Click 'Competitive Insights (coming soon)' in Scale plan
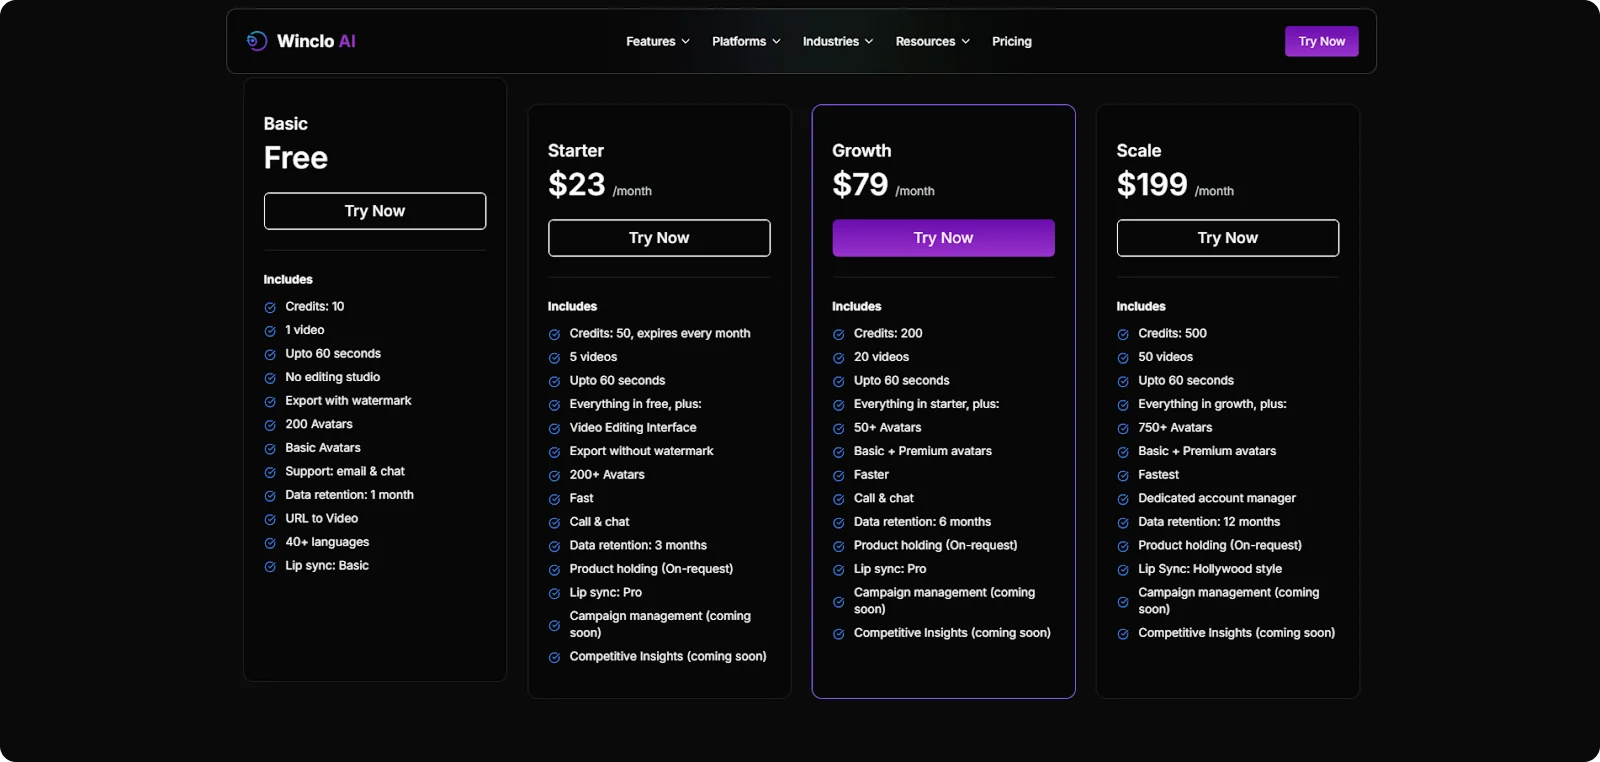Image resolution: width=1600 pixels, height=762 pixels. coord(1237,633)
